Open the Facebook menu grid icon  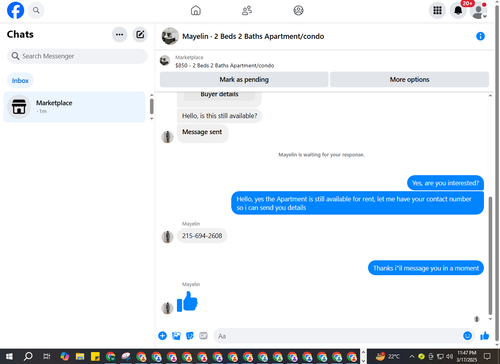click(x=437, y=10)
